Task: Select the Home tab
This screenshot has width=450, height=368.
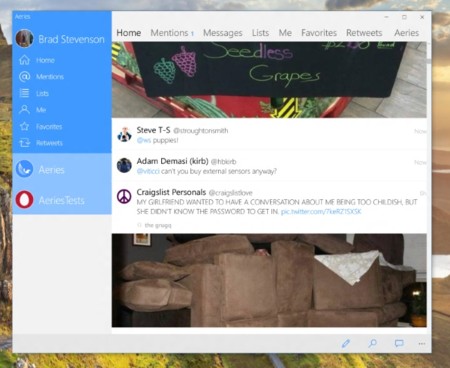Action: [129, 33]
